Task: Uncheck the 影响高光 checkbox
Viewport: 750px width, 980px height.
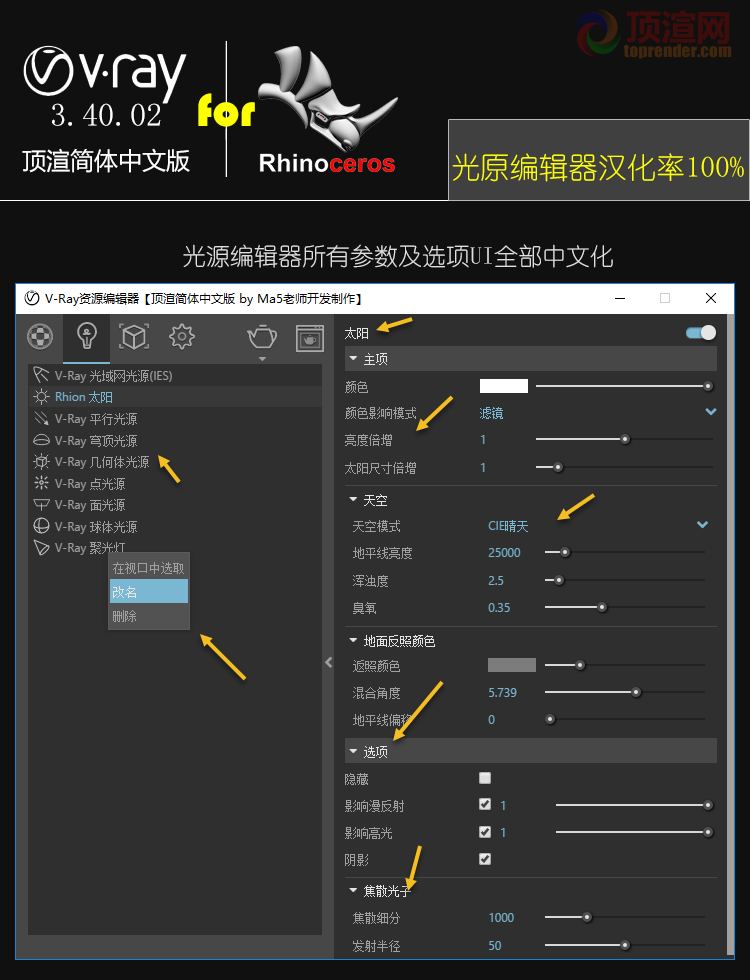Action: click(x=485, y=832)
